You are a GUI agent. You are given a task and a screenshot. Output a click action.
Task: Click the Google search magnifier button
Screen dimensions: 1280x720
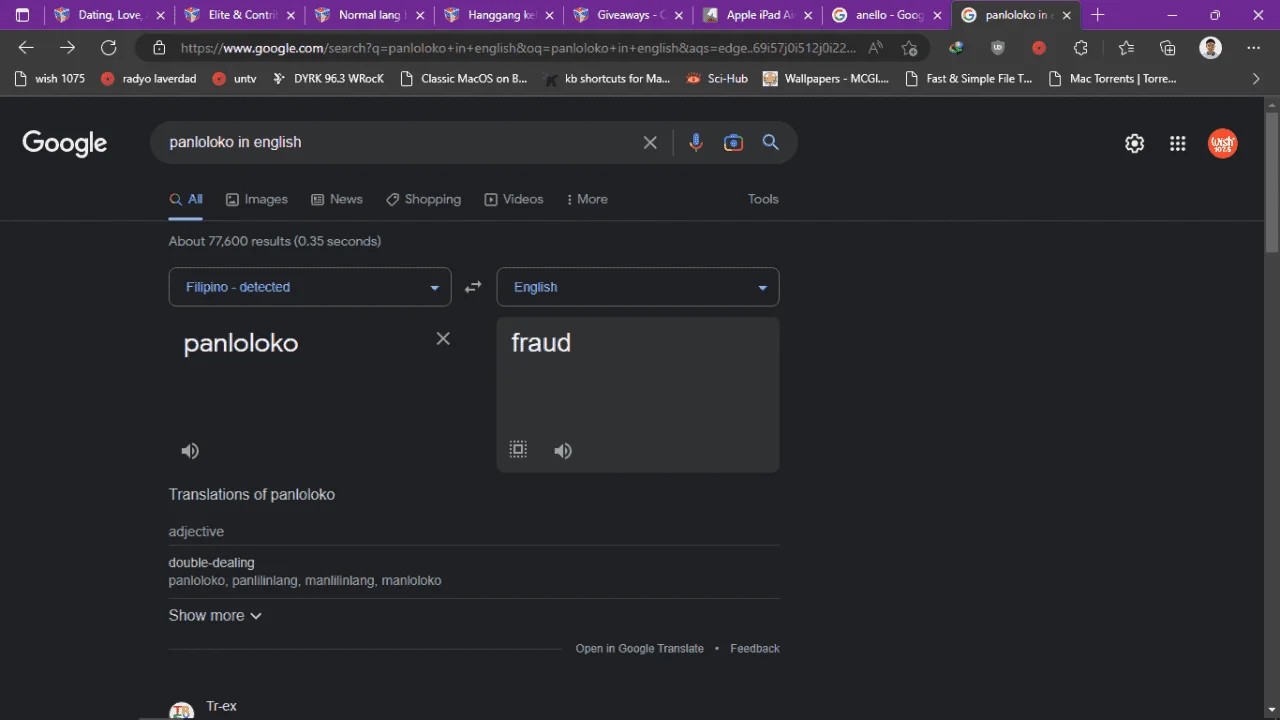[770, 142]
